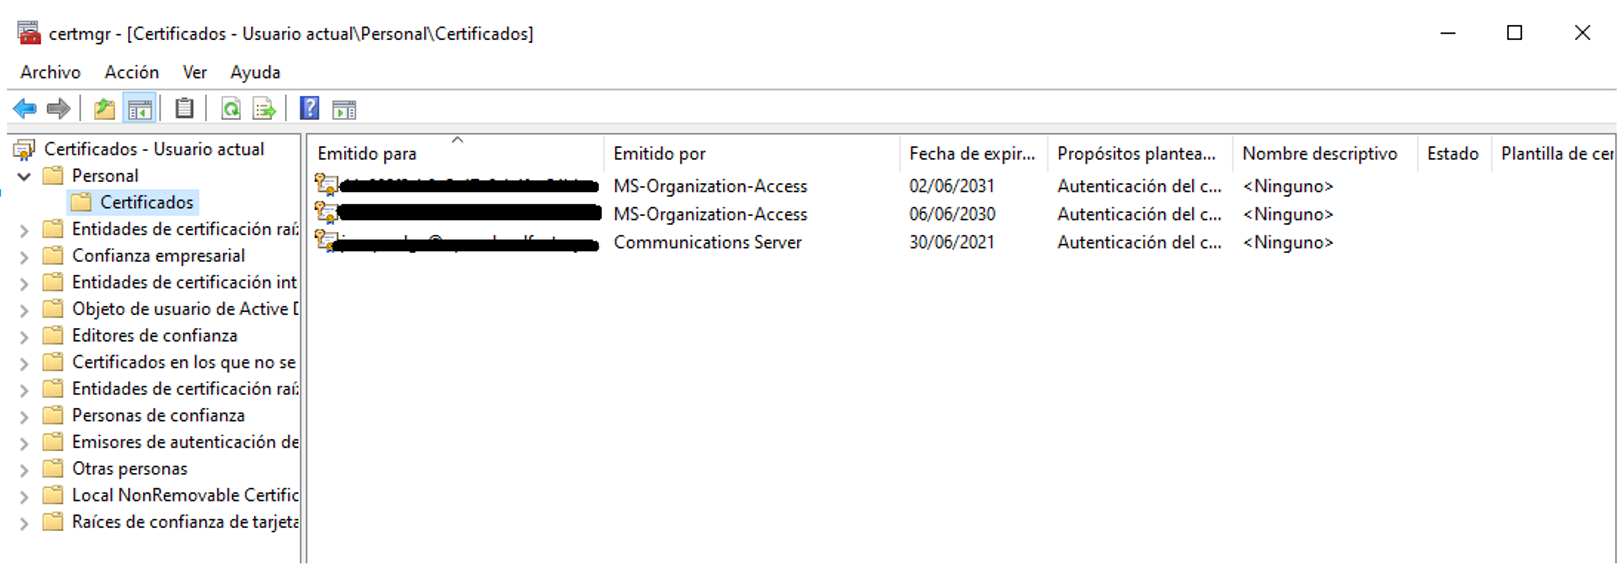Expand the Otras personas node
This screenshot has width=1620, height=565.
click(24, 470)
